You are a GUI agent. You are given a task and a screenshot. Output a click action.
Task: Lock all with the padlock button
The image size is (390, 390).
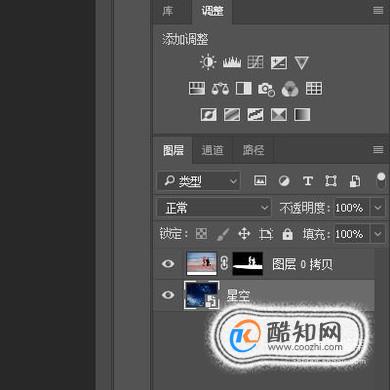[287, 234]
